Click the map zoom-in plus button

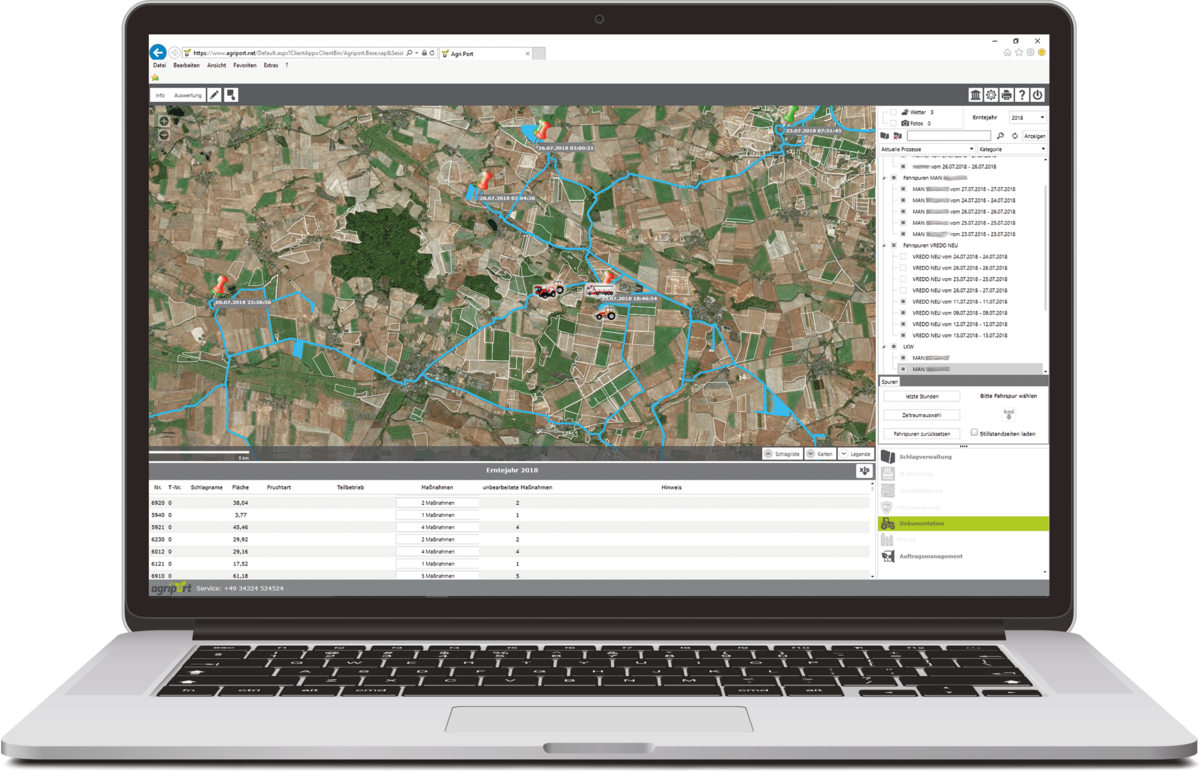(x=164, y=121)
